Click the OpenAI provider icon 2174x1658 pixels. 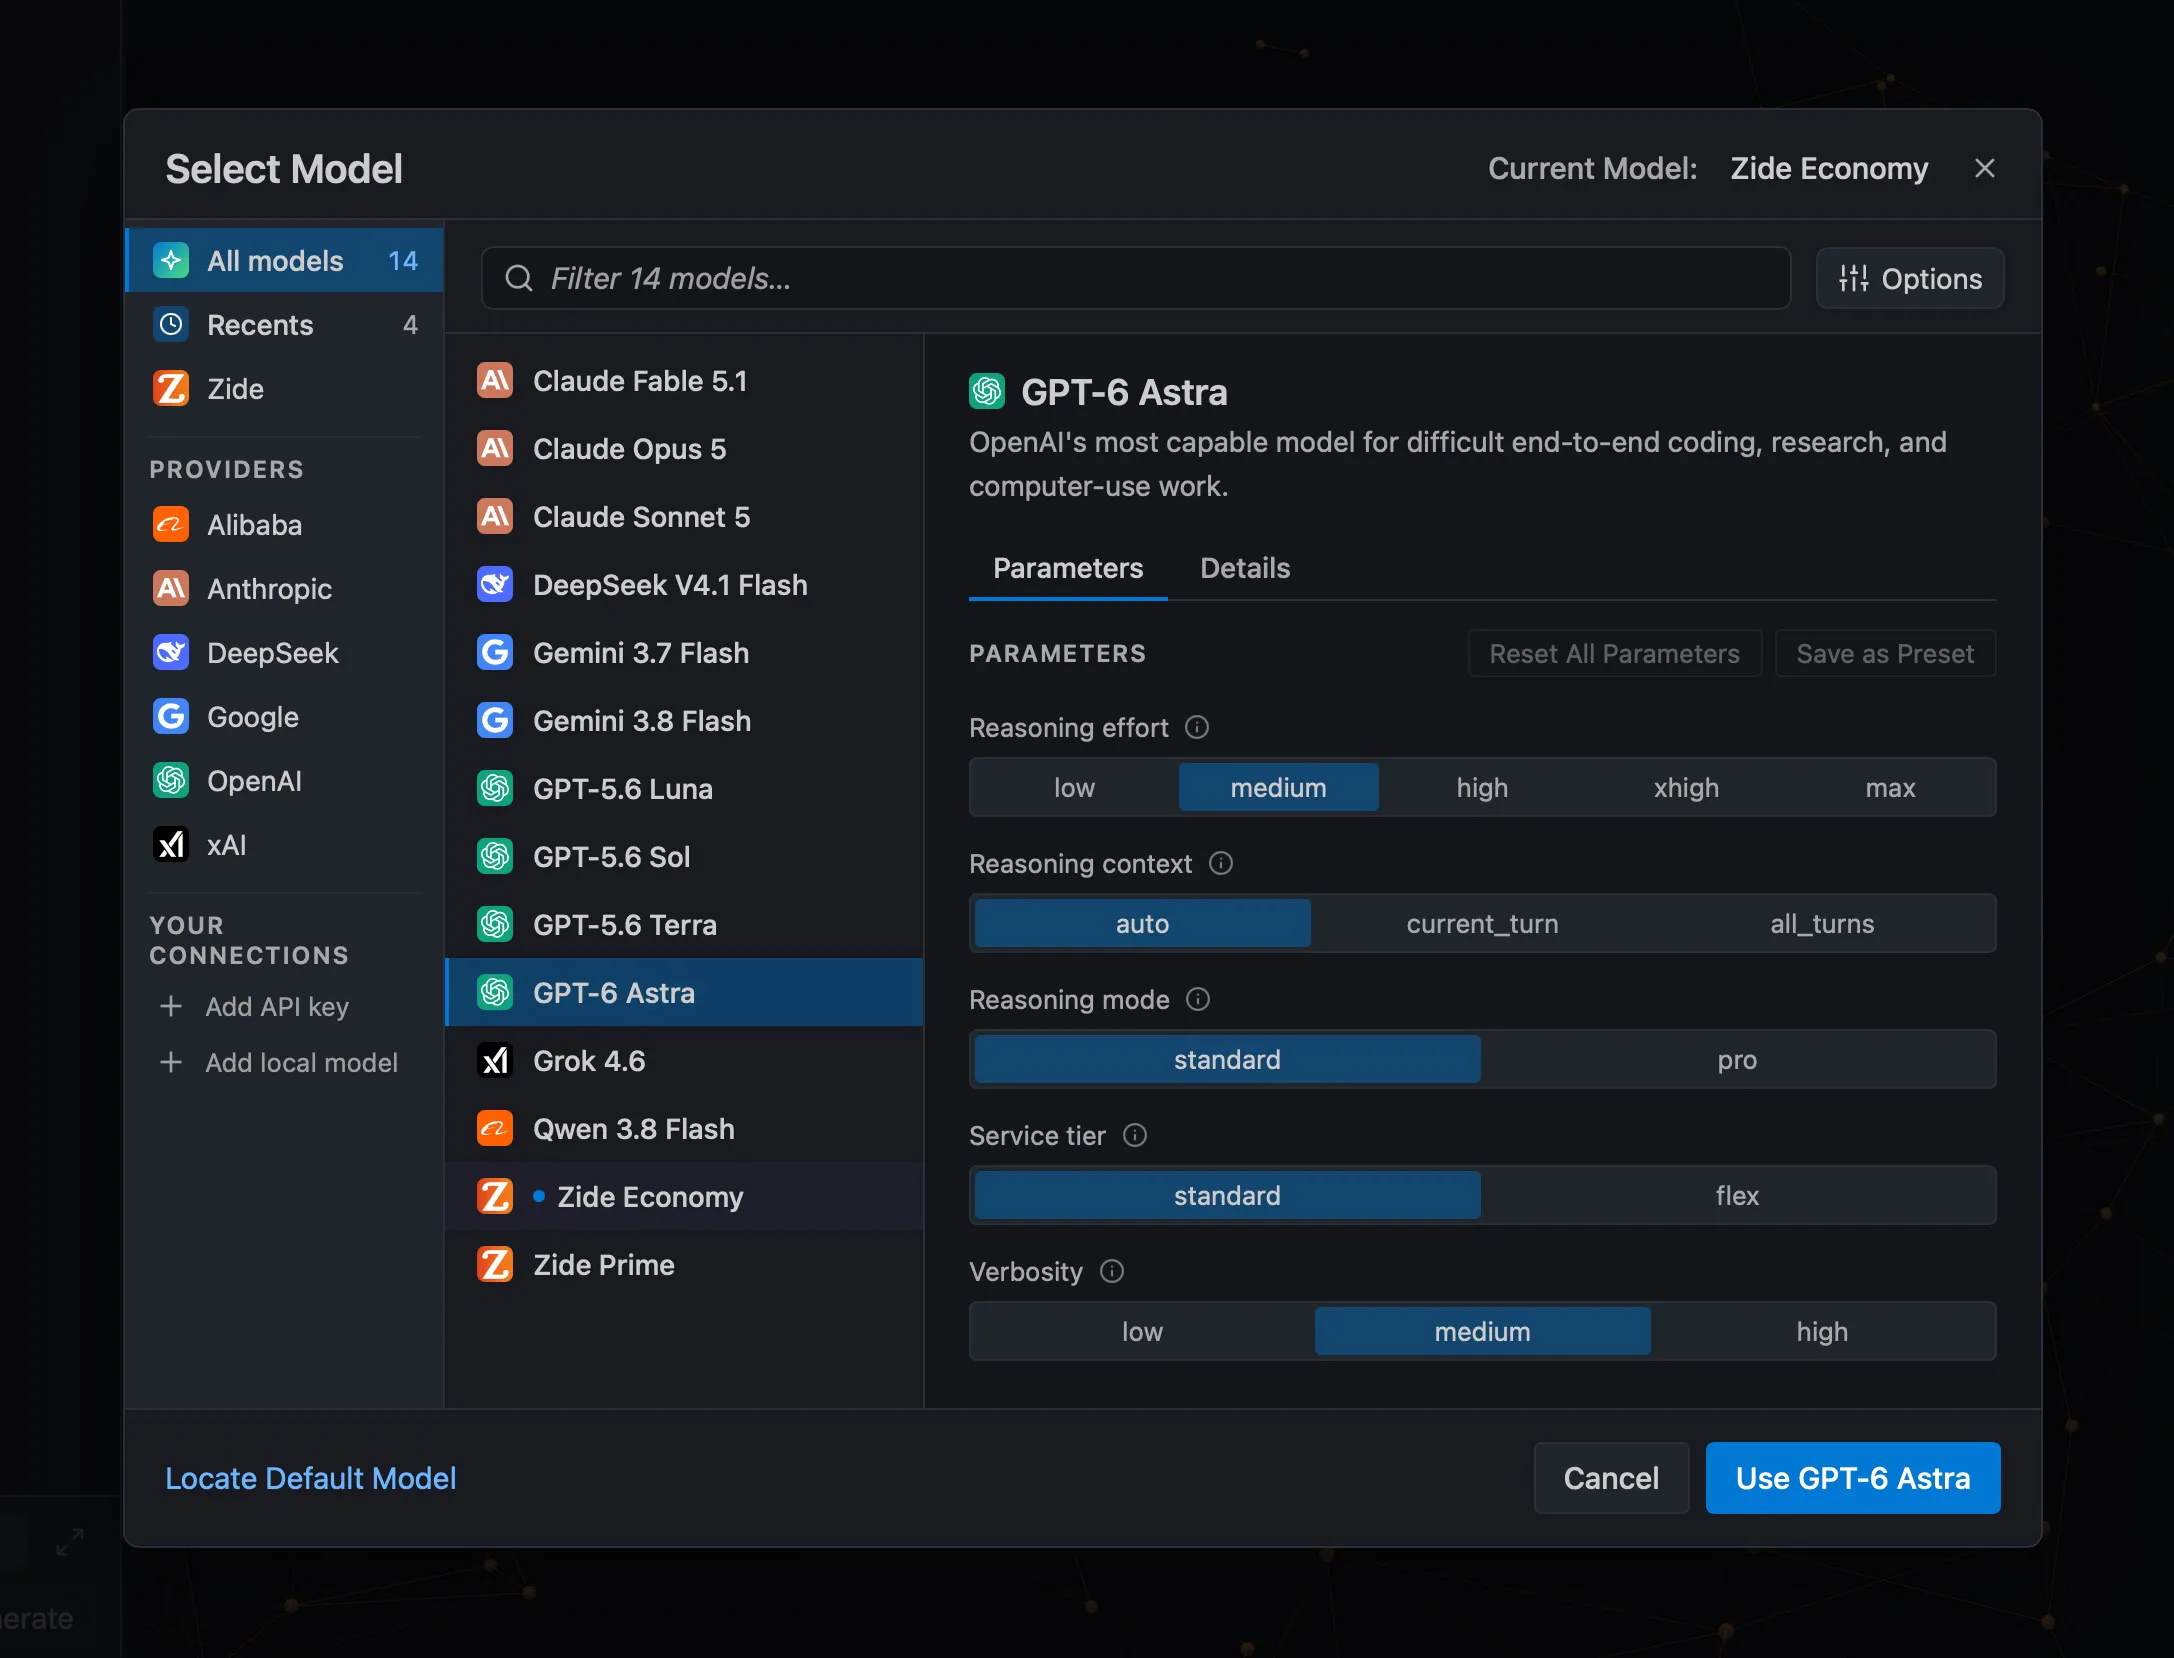pos(171,781)
